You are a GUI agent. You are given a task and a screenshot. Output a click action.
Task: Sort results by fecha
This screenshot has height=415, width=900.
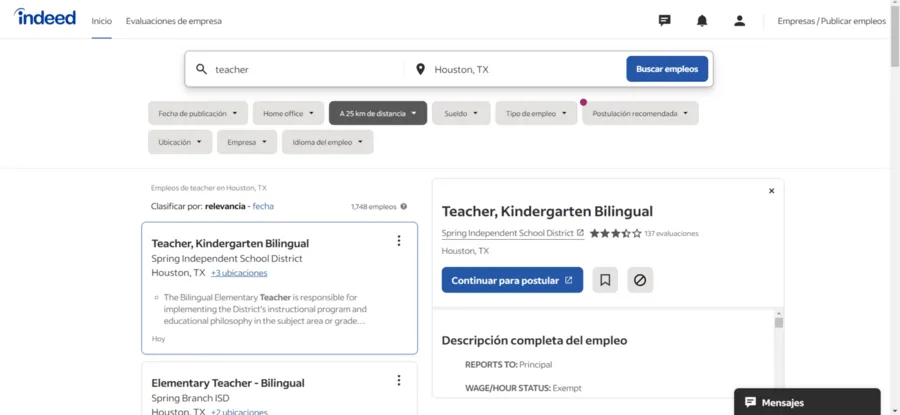pyautogui.click(x=263, y=206)
